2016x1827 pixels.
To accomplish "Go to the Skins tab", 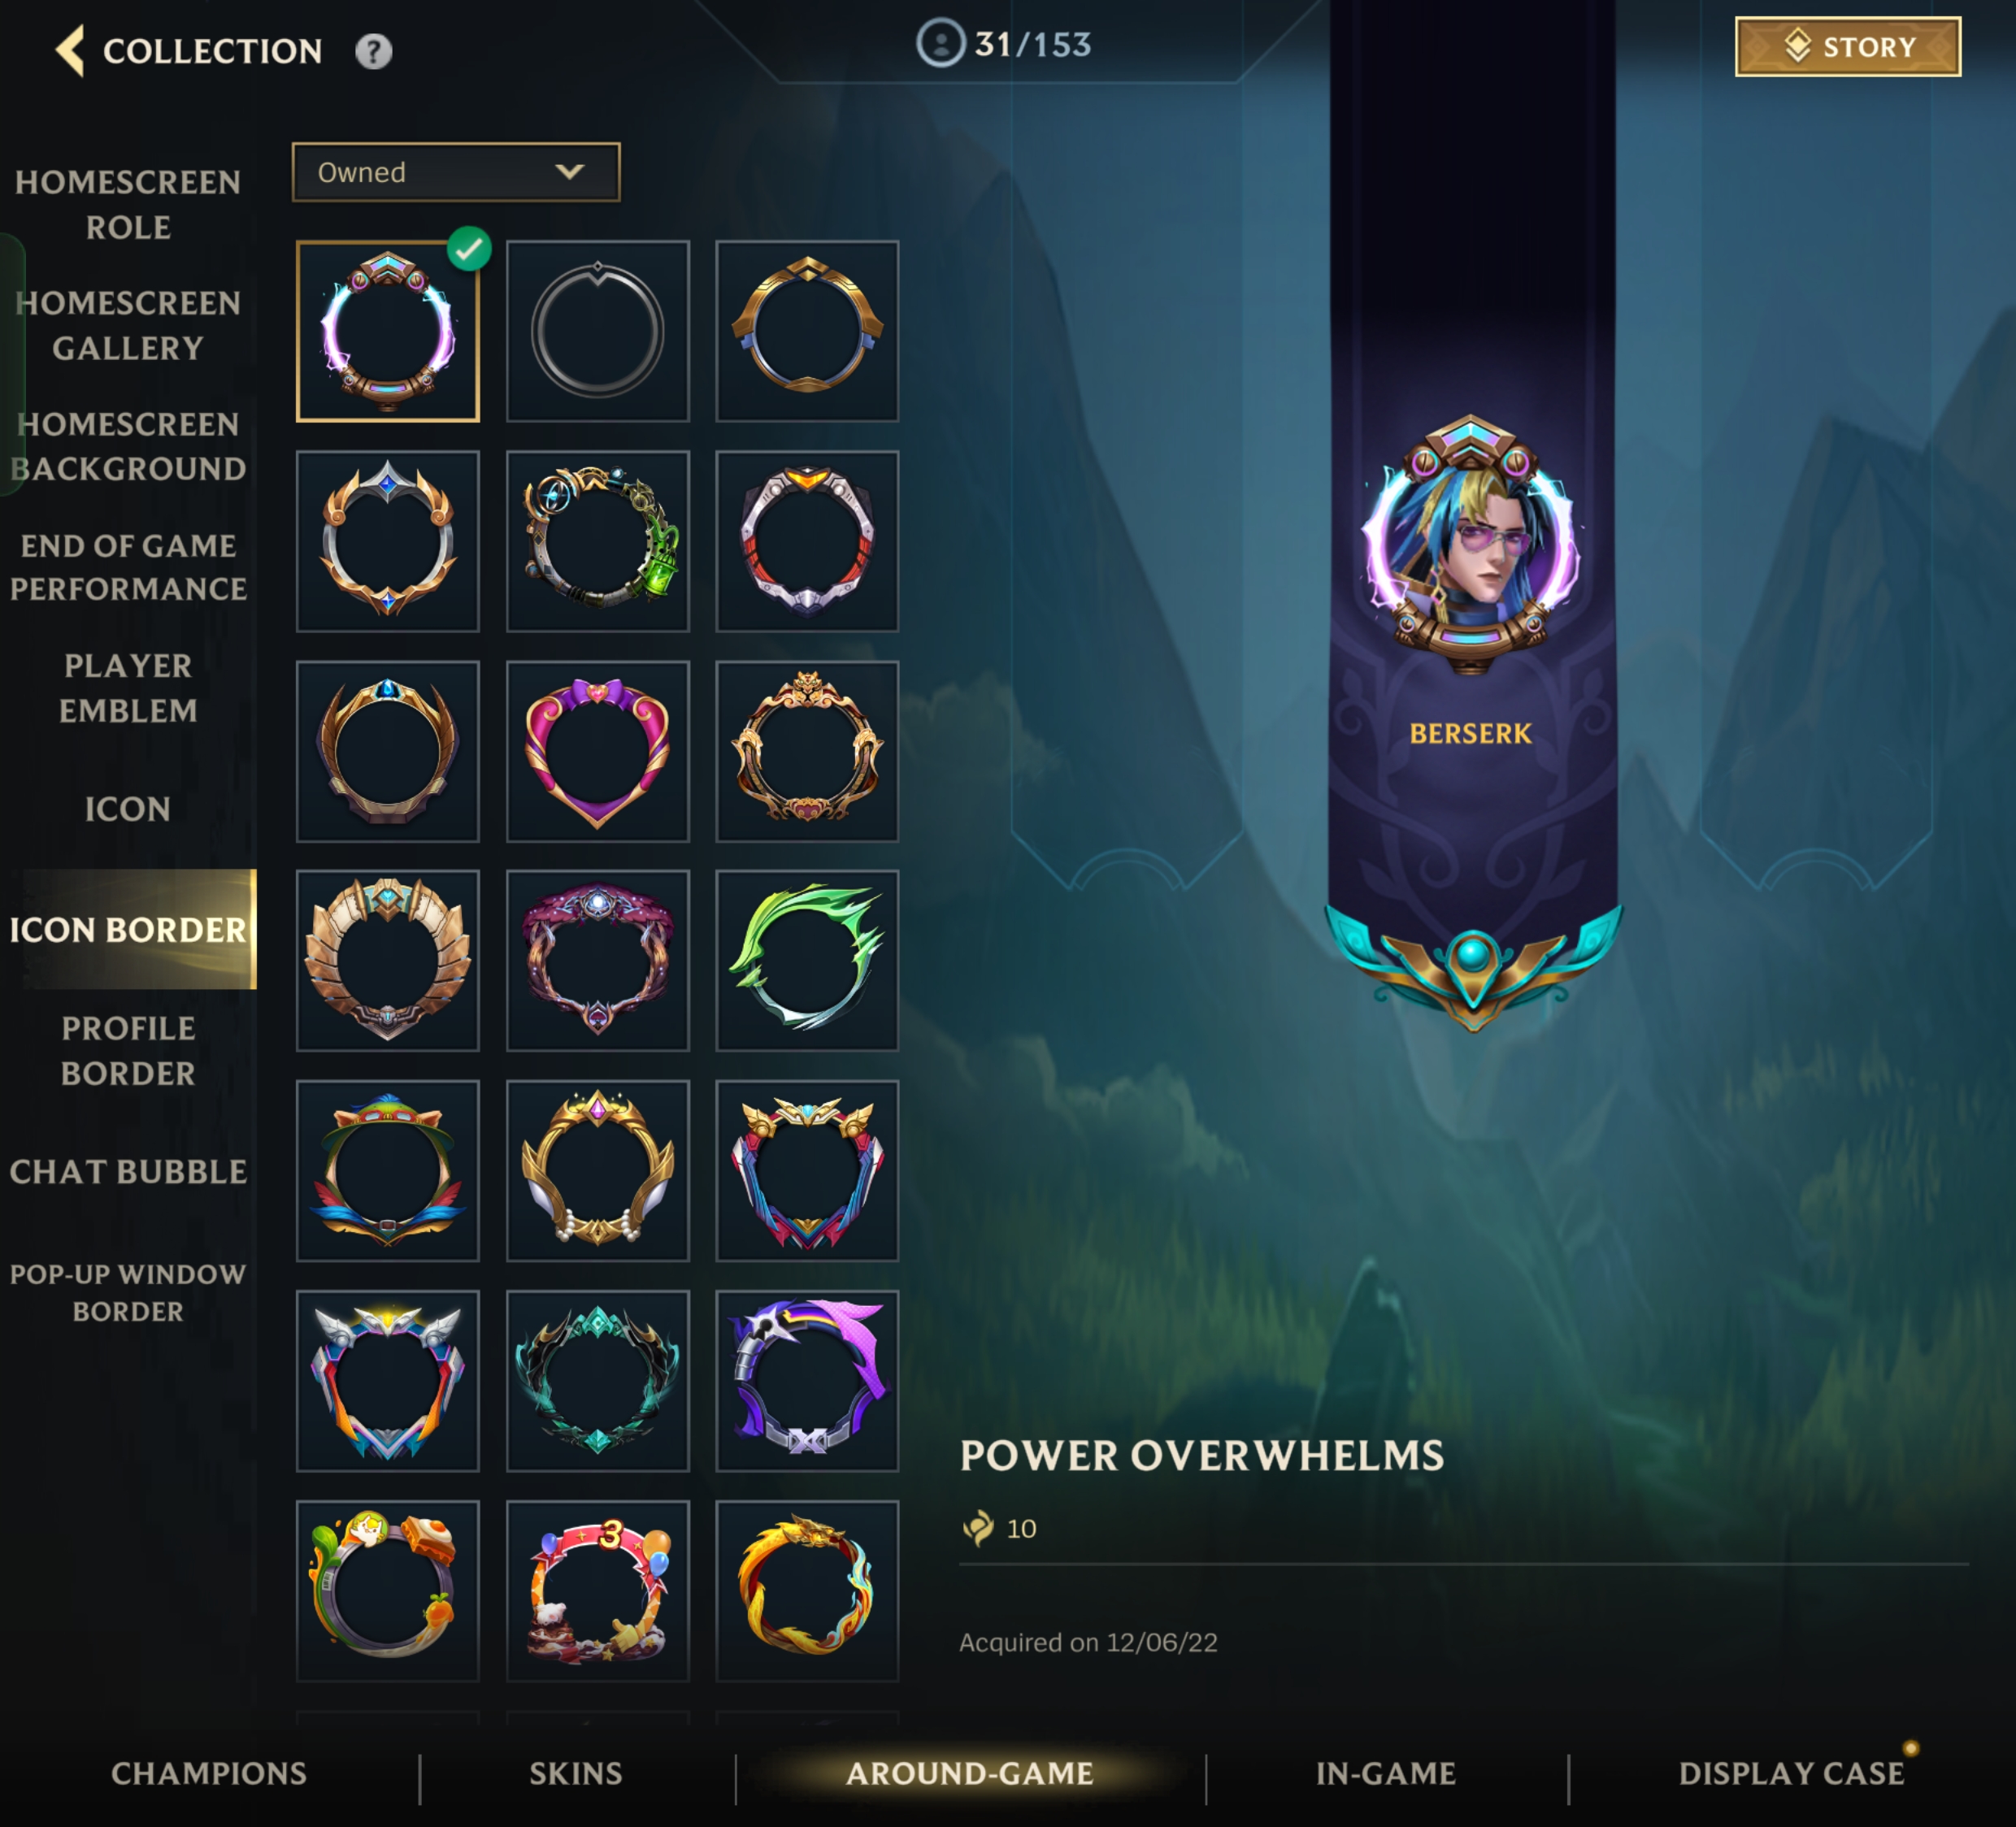I will [576, 1773].
